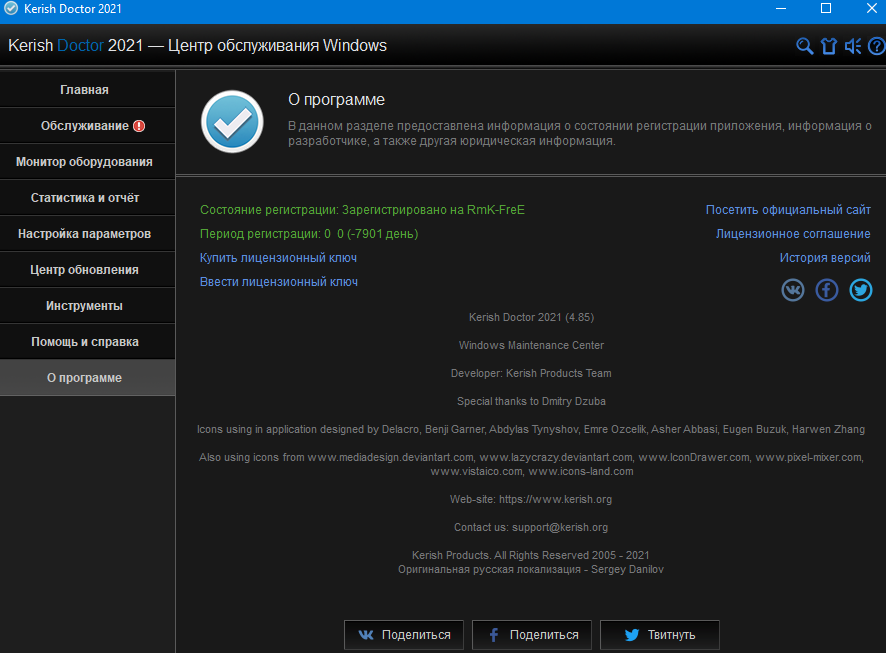Share via the VK Поделиться button

coord(404,635)
